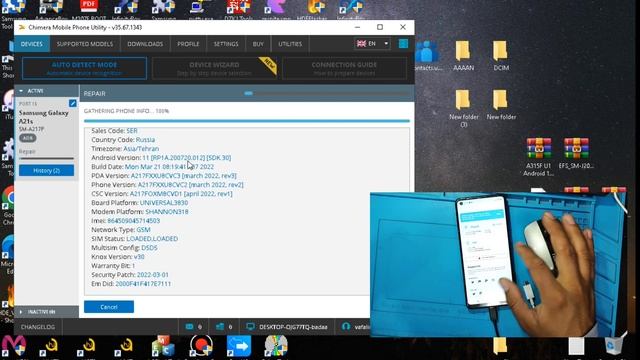Image resolution: width=640 pixels, height=360 pixels.
Task: Click the Modem Platform SHANNON318 value
Action: pyautogui.click(x=167, y=212)
